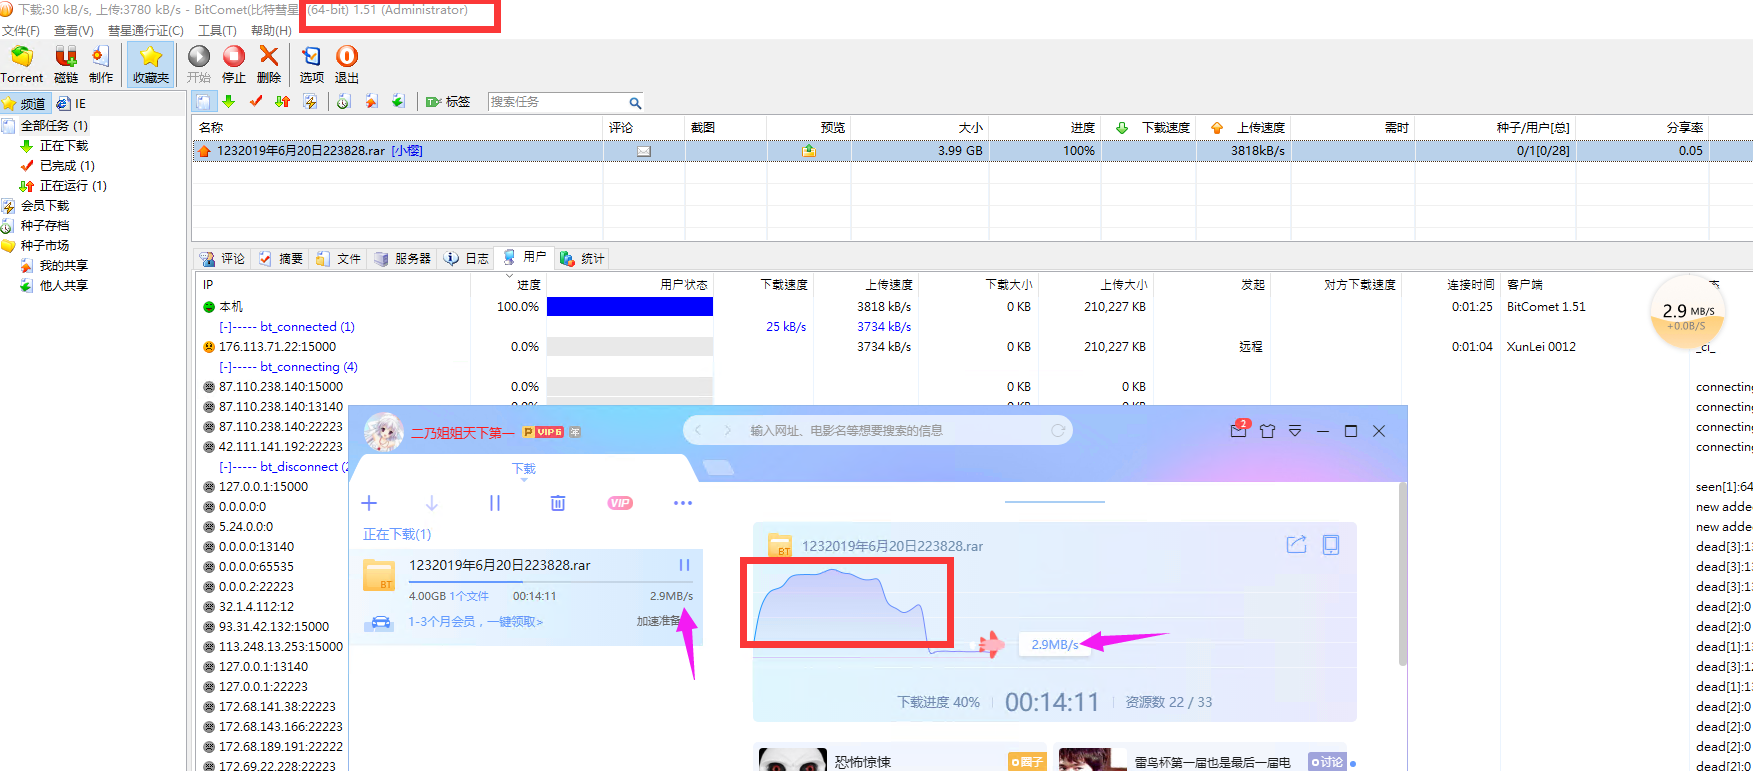Open the 工具(T) menu
The height and width of the screenshot is (771, 1753).
(217, 31)
